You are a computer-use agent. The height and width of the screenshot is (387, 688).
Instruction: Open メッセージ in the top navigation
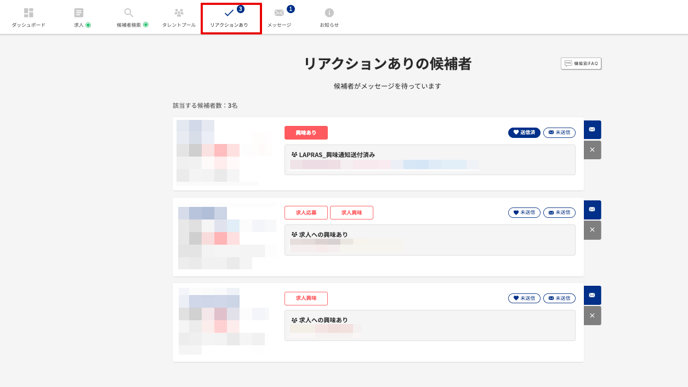[280, 18]
